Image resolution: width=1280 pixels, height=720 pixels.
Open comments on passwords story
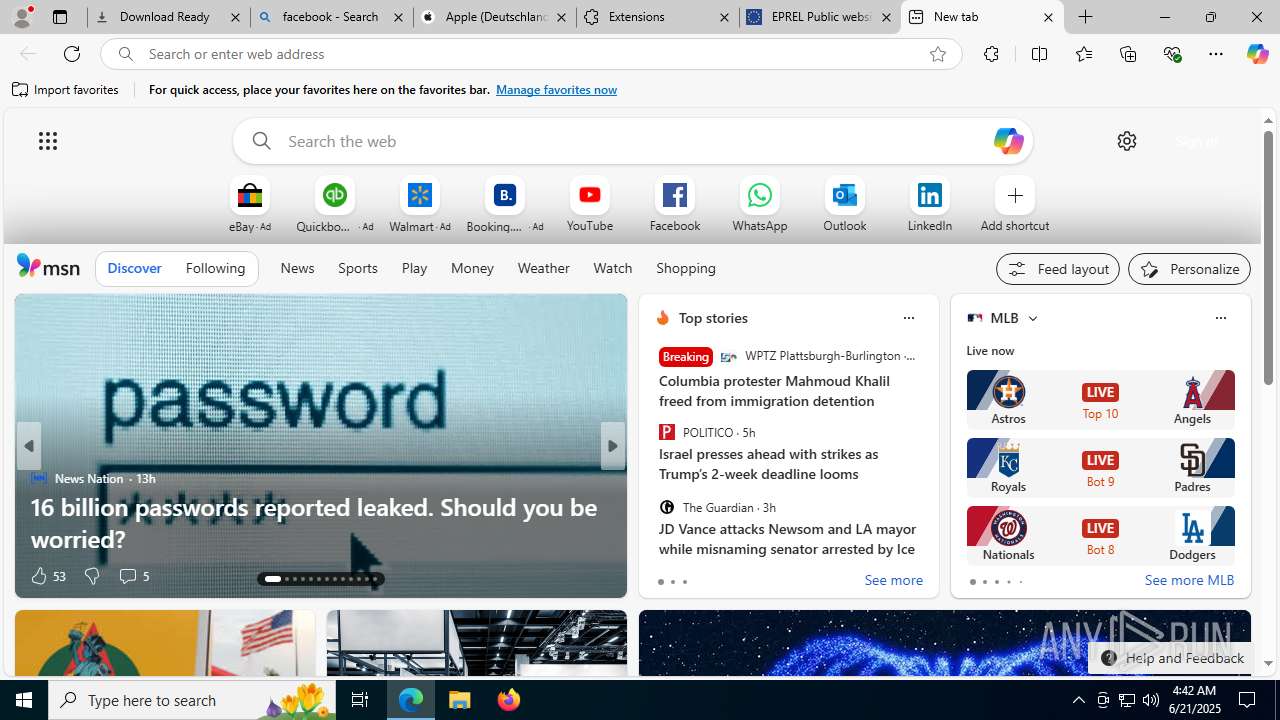134,576
